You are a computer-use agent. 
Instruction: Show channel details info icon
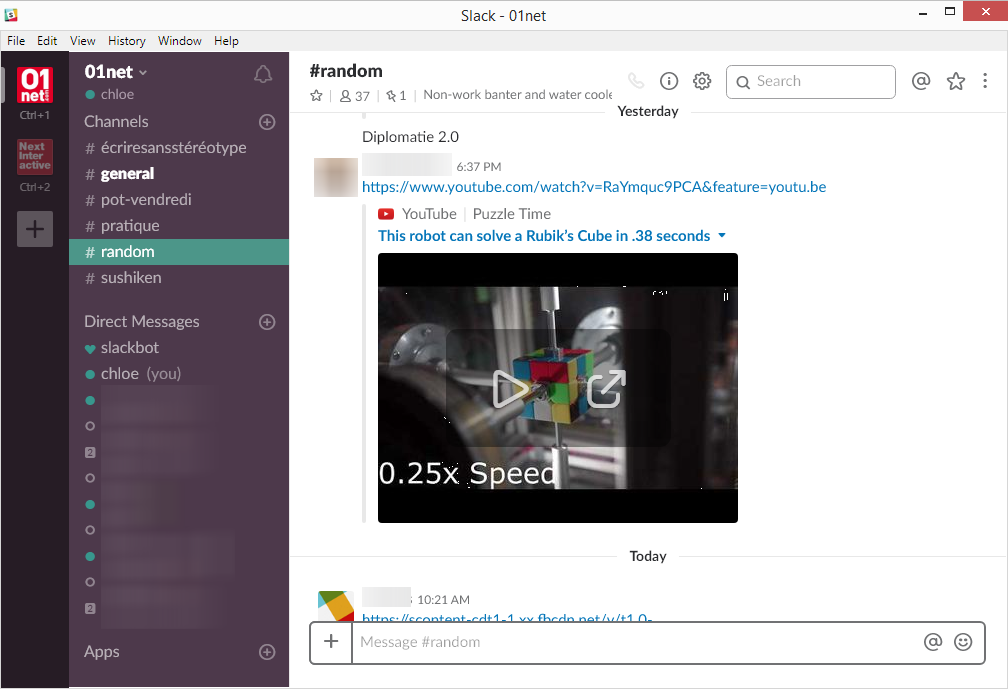click(x=669, y=81)
